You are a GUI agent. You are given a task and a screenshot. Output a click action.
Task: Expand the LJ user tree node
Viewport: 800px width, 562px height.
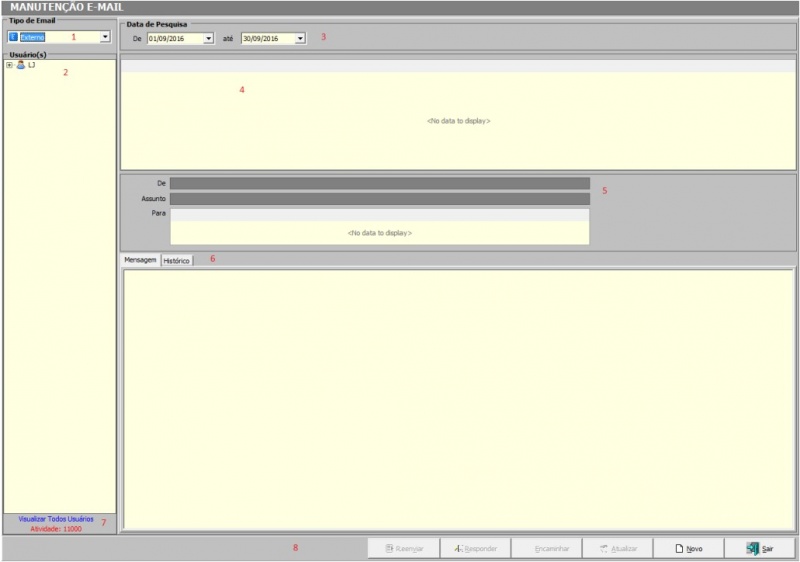pyautogui.click(x=9, y=65)
